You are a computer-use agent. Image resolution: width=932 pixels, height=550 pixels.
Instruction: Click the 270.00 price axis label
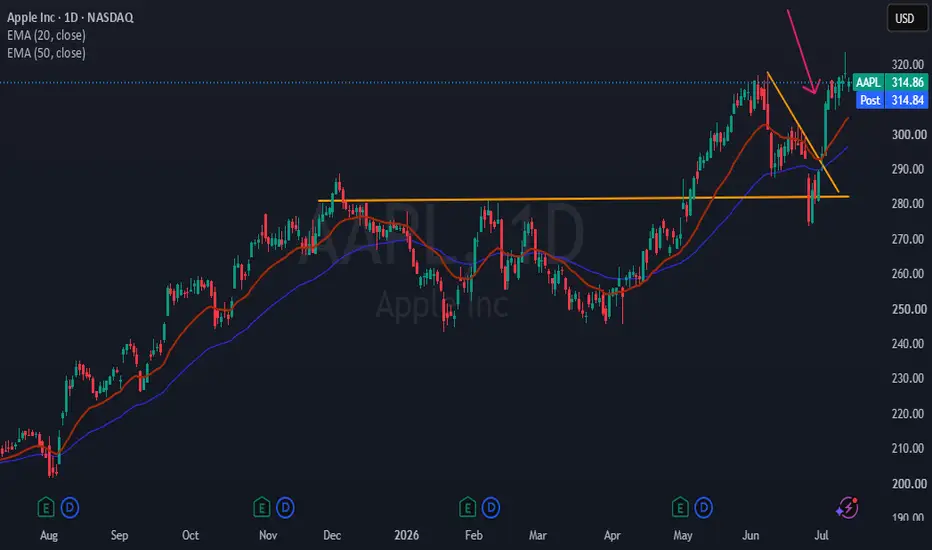(x=908, y=239)
